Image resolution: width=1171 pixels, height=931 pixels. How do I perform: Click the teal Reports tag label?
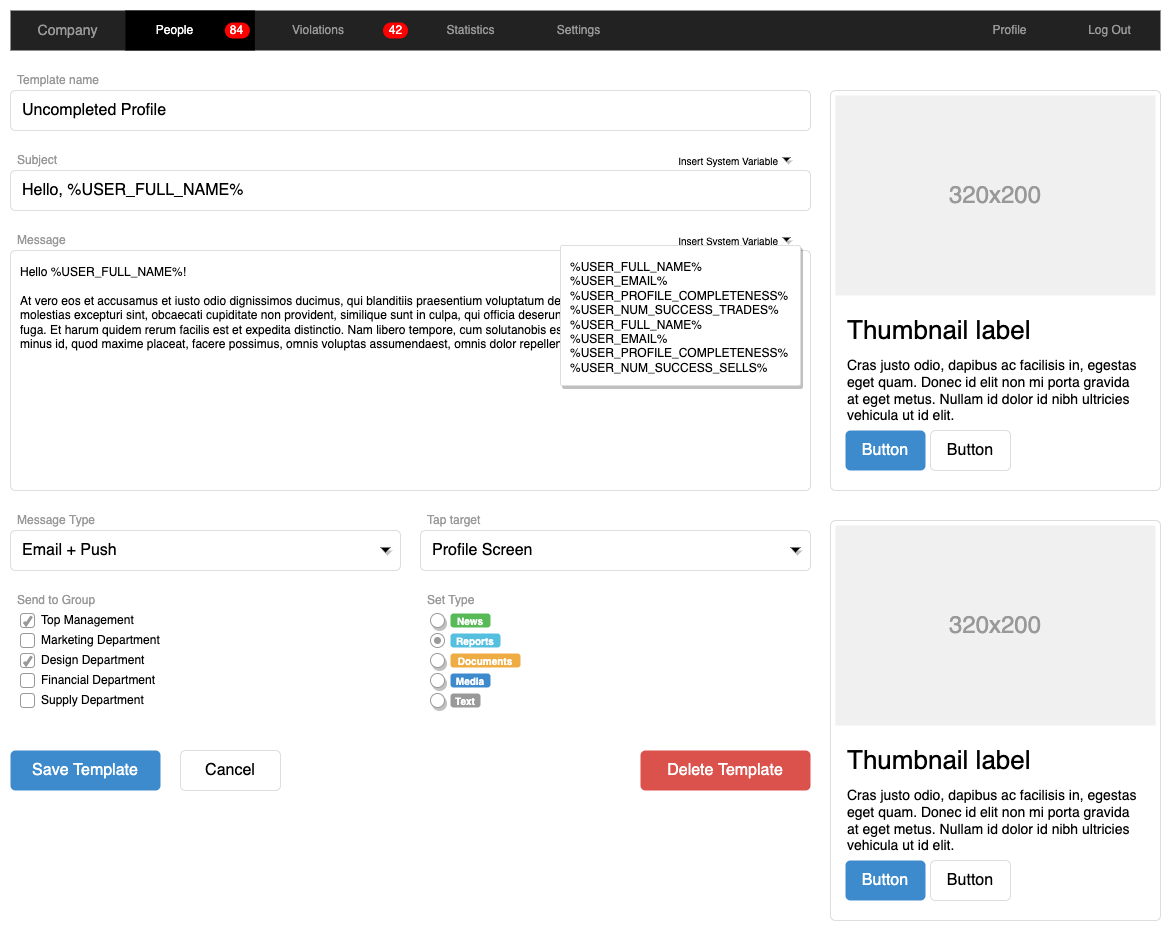(x=475, y=640)
